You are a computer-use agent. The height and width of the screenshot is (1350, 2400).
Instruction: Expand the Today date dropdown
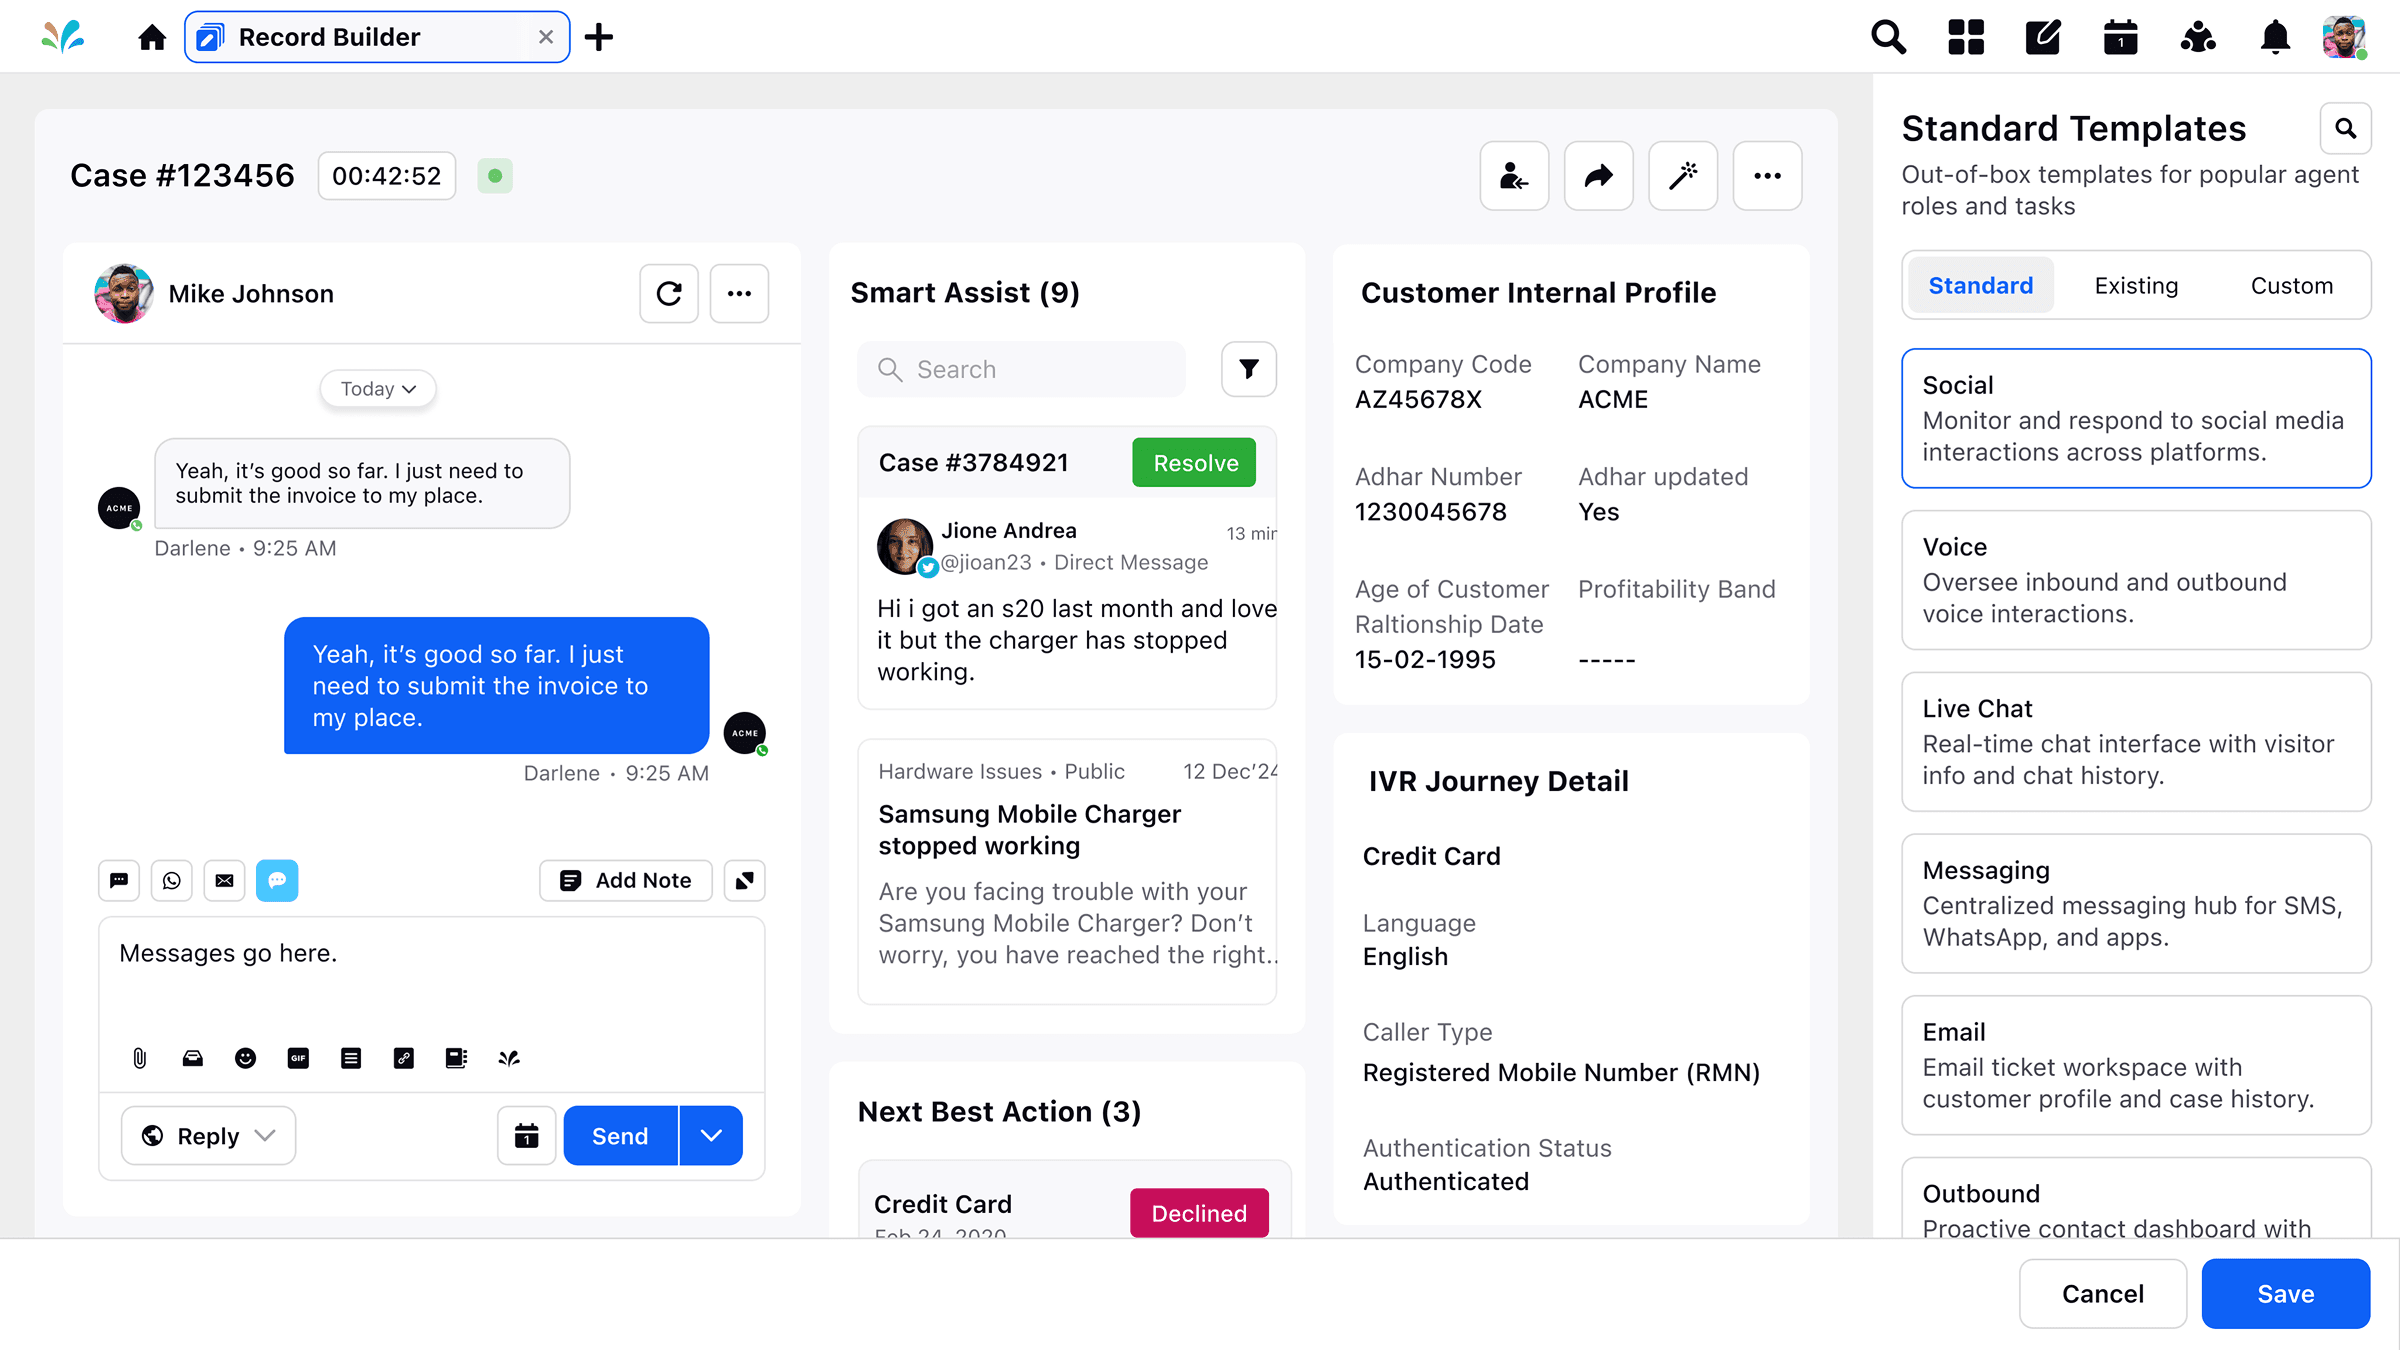tap(378, 389)
